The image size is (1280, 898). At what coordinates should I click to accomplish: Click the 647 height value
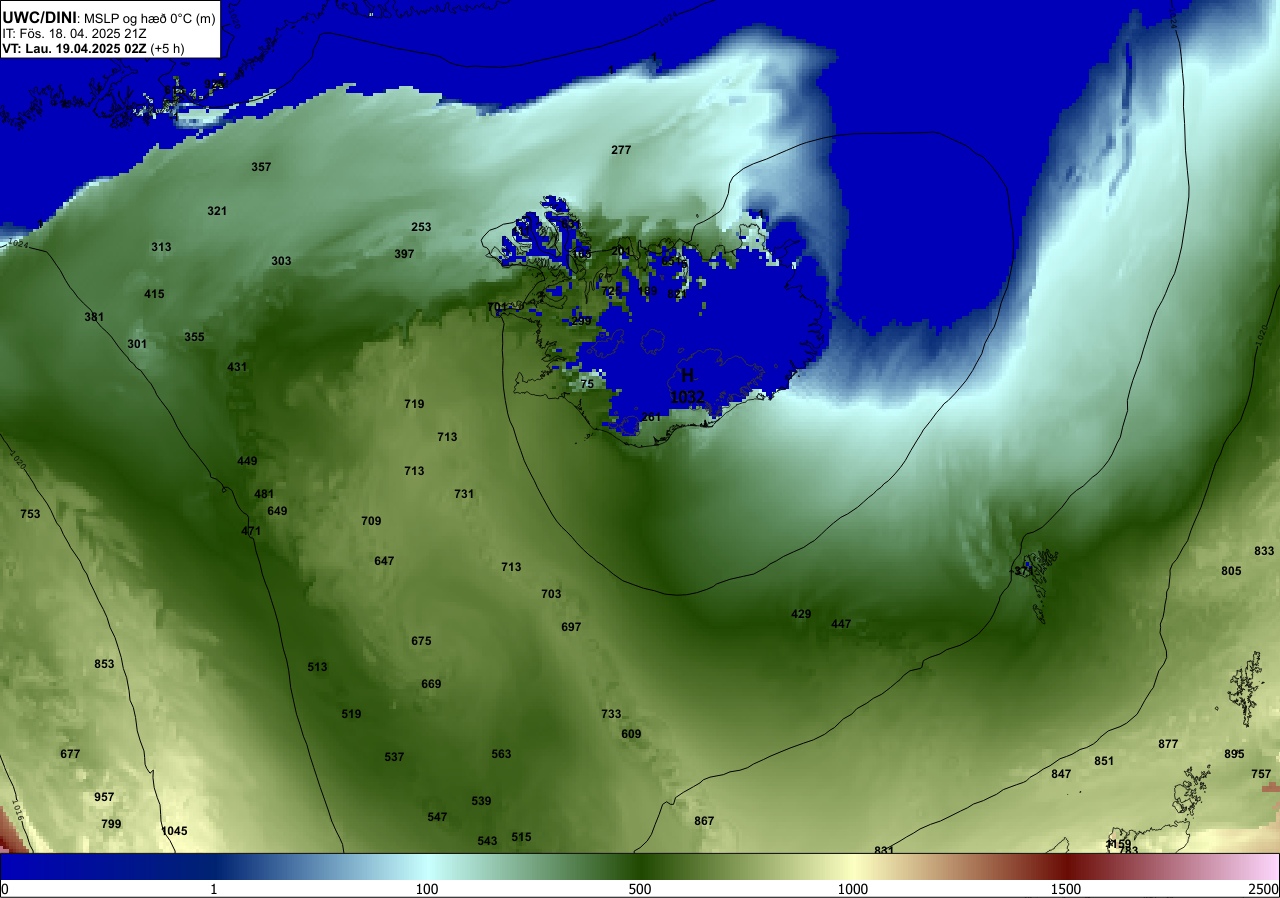384,561
